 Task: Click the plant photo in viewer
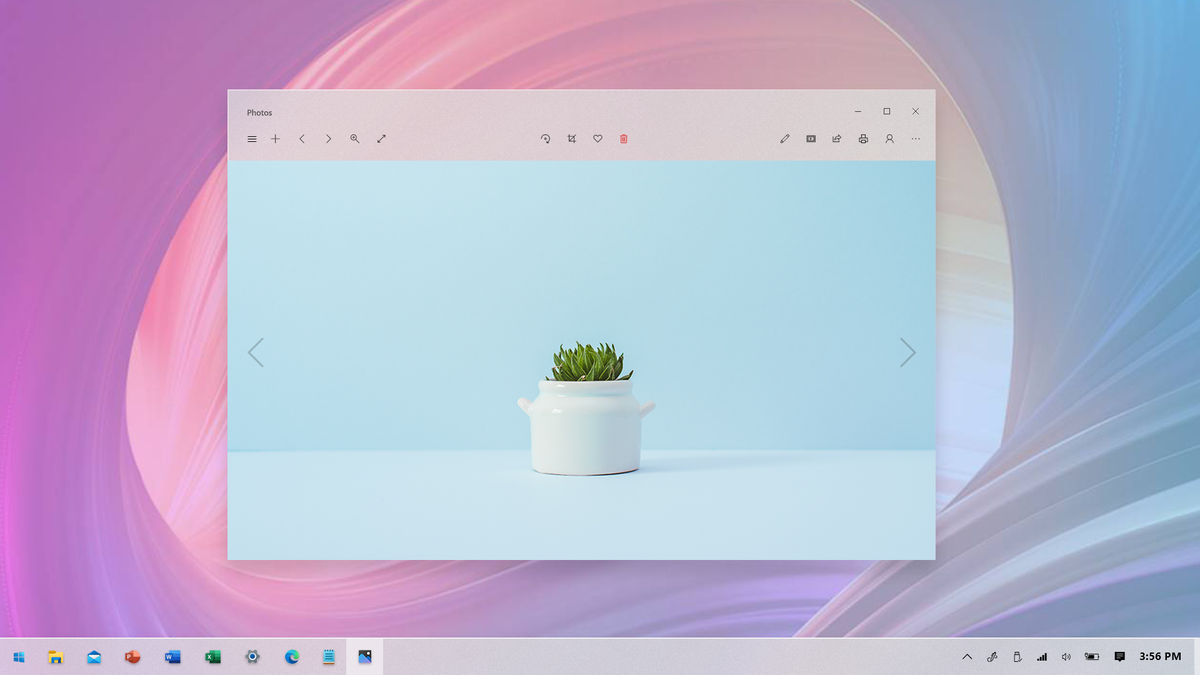[x=582, y=360]
